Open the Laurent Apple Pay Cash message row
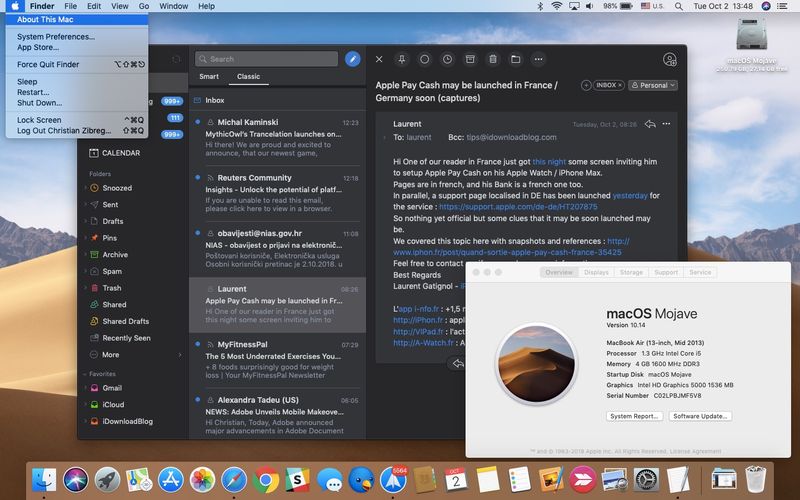The image size is (800, 500). (278, 305)
